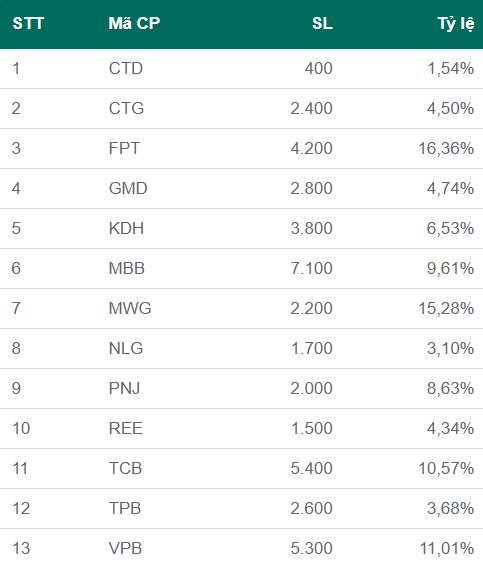Click the STT column header

28,24
